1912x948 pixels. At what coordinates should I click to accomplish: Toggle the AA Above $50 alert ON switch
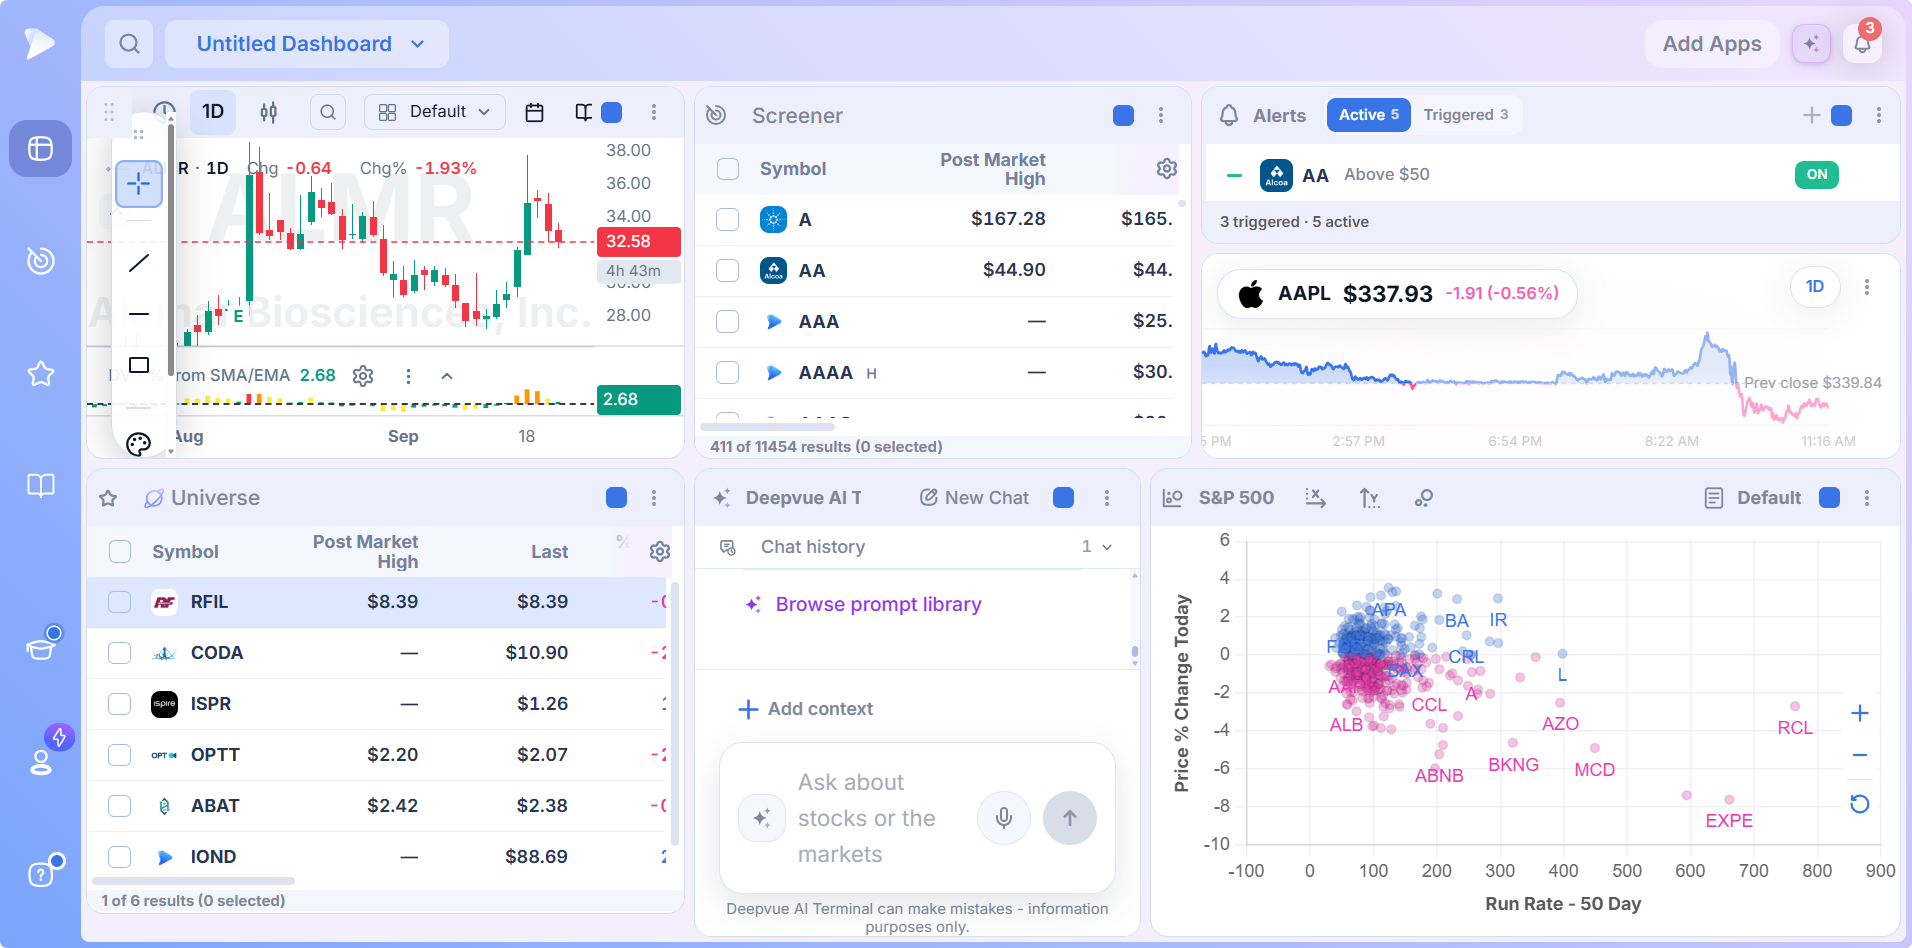(1817, 175)
